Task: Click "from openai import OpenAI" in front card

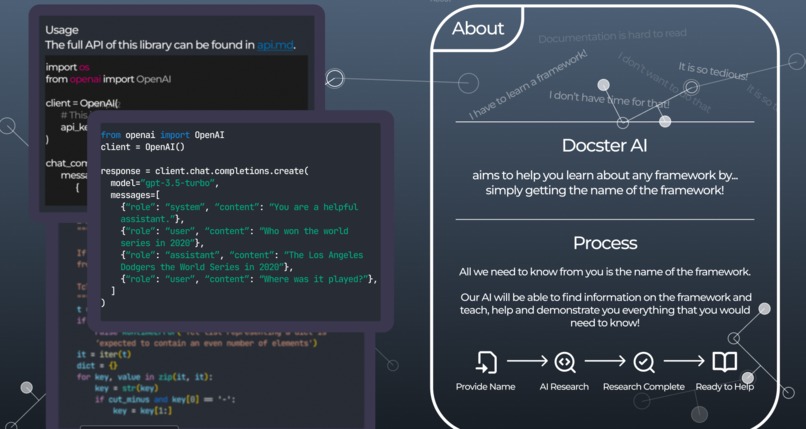Action: (x=162, y=135)
